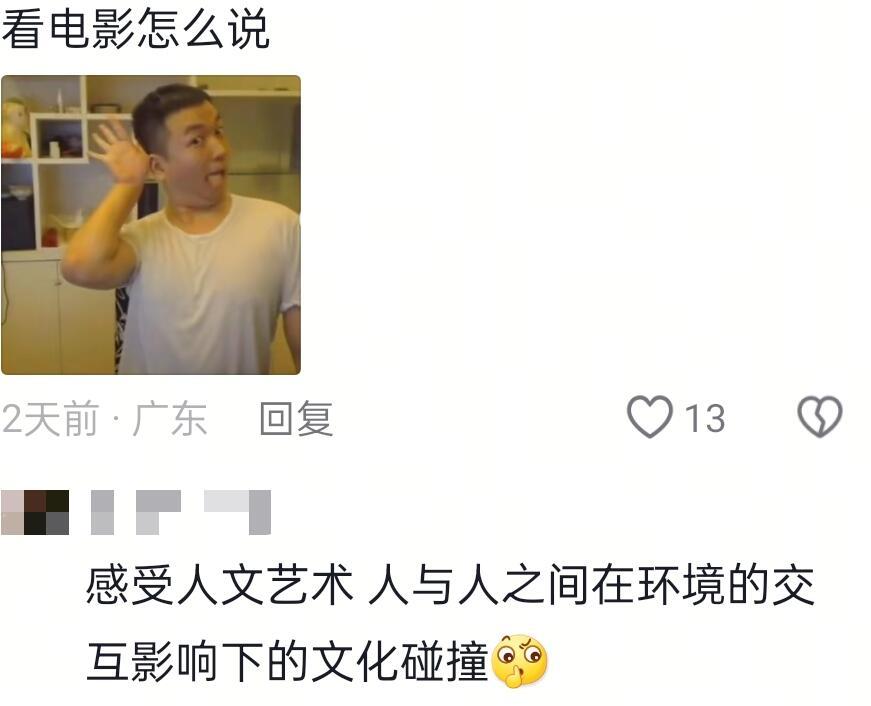Click the like count 13
This screenshot has height=706, width=871.
(x=705, y=418)
